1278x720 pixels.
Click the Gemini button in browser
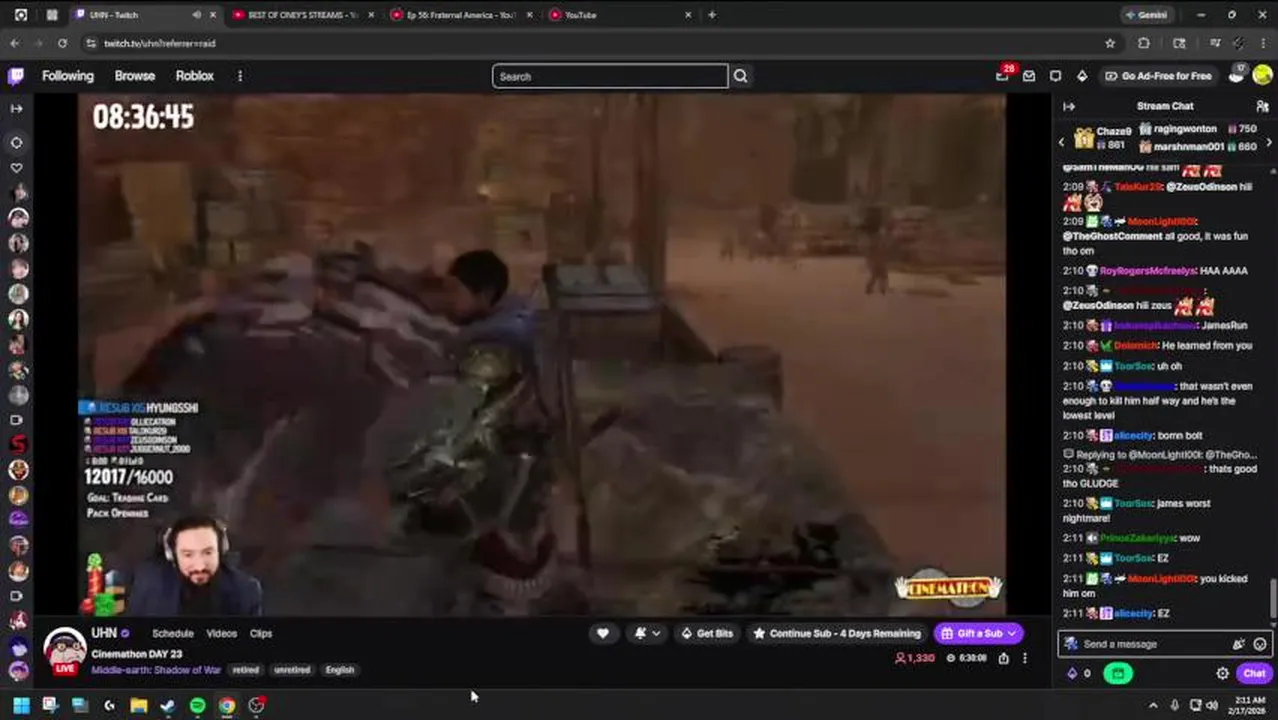tap(1148, 15)
